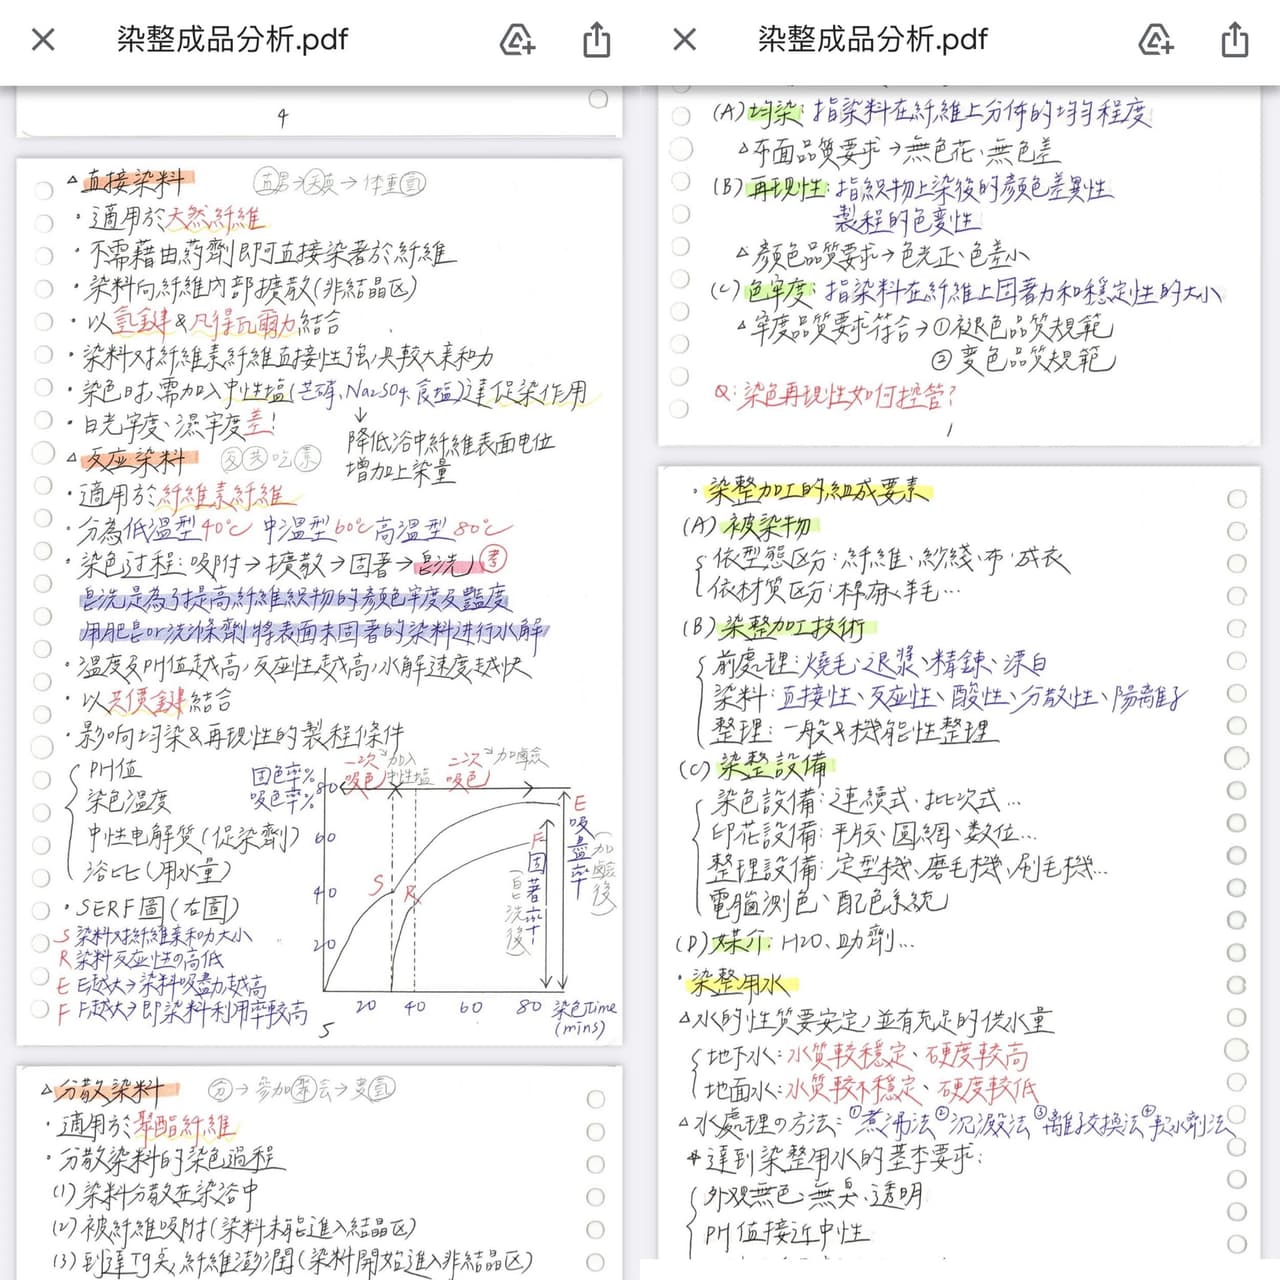The height and width of the screenshot is (1280, 1280).
Task: Tap the item PH值 under 製程條件
Action: tap(114, 771)
